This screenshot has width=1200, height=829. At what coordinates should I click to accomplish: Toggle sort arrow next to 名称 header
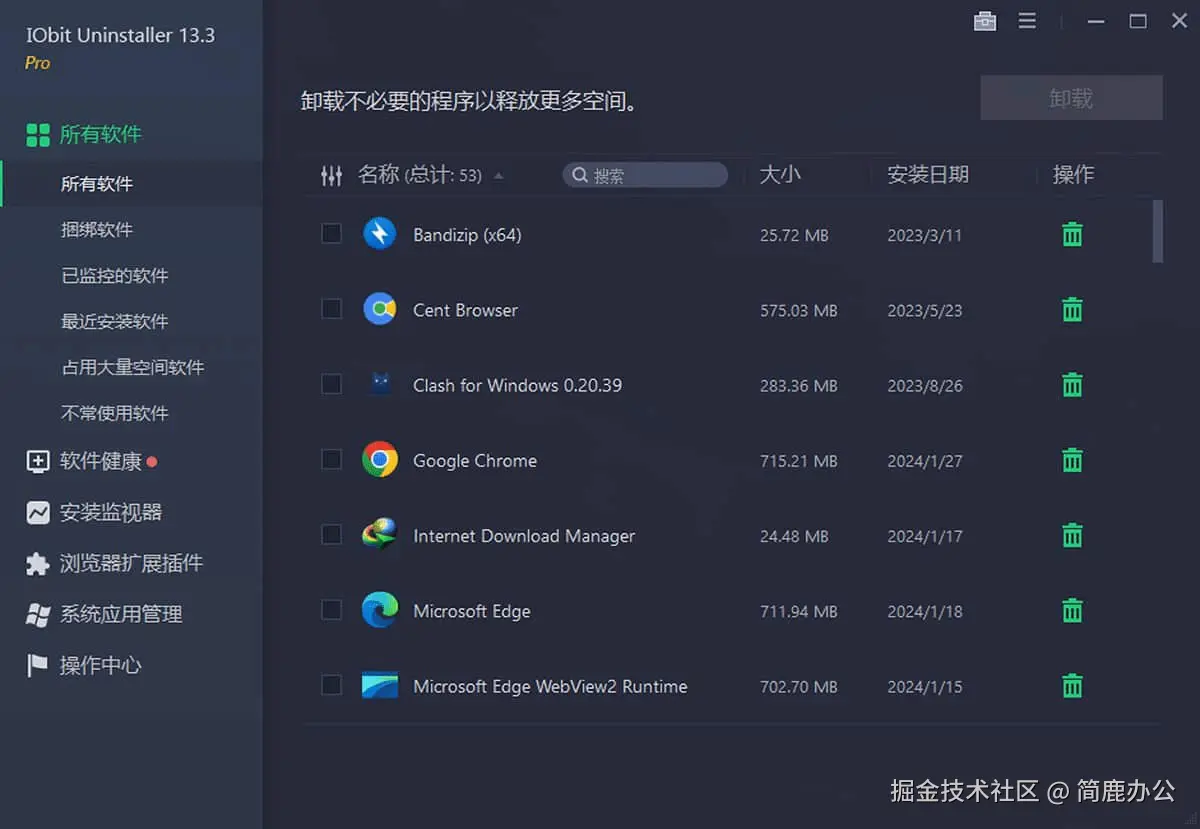click(499, 176)
